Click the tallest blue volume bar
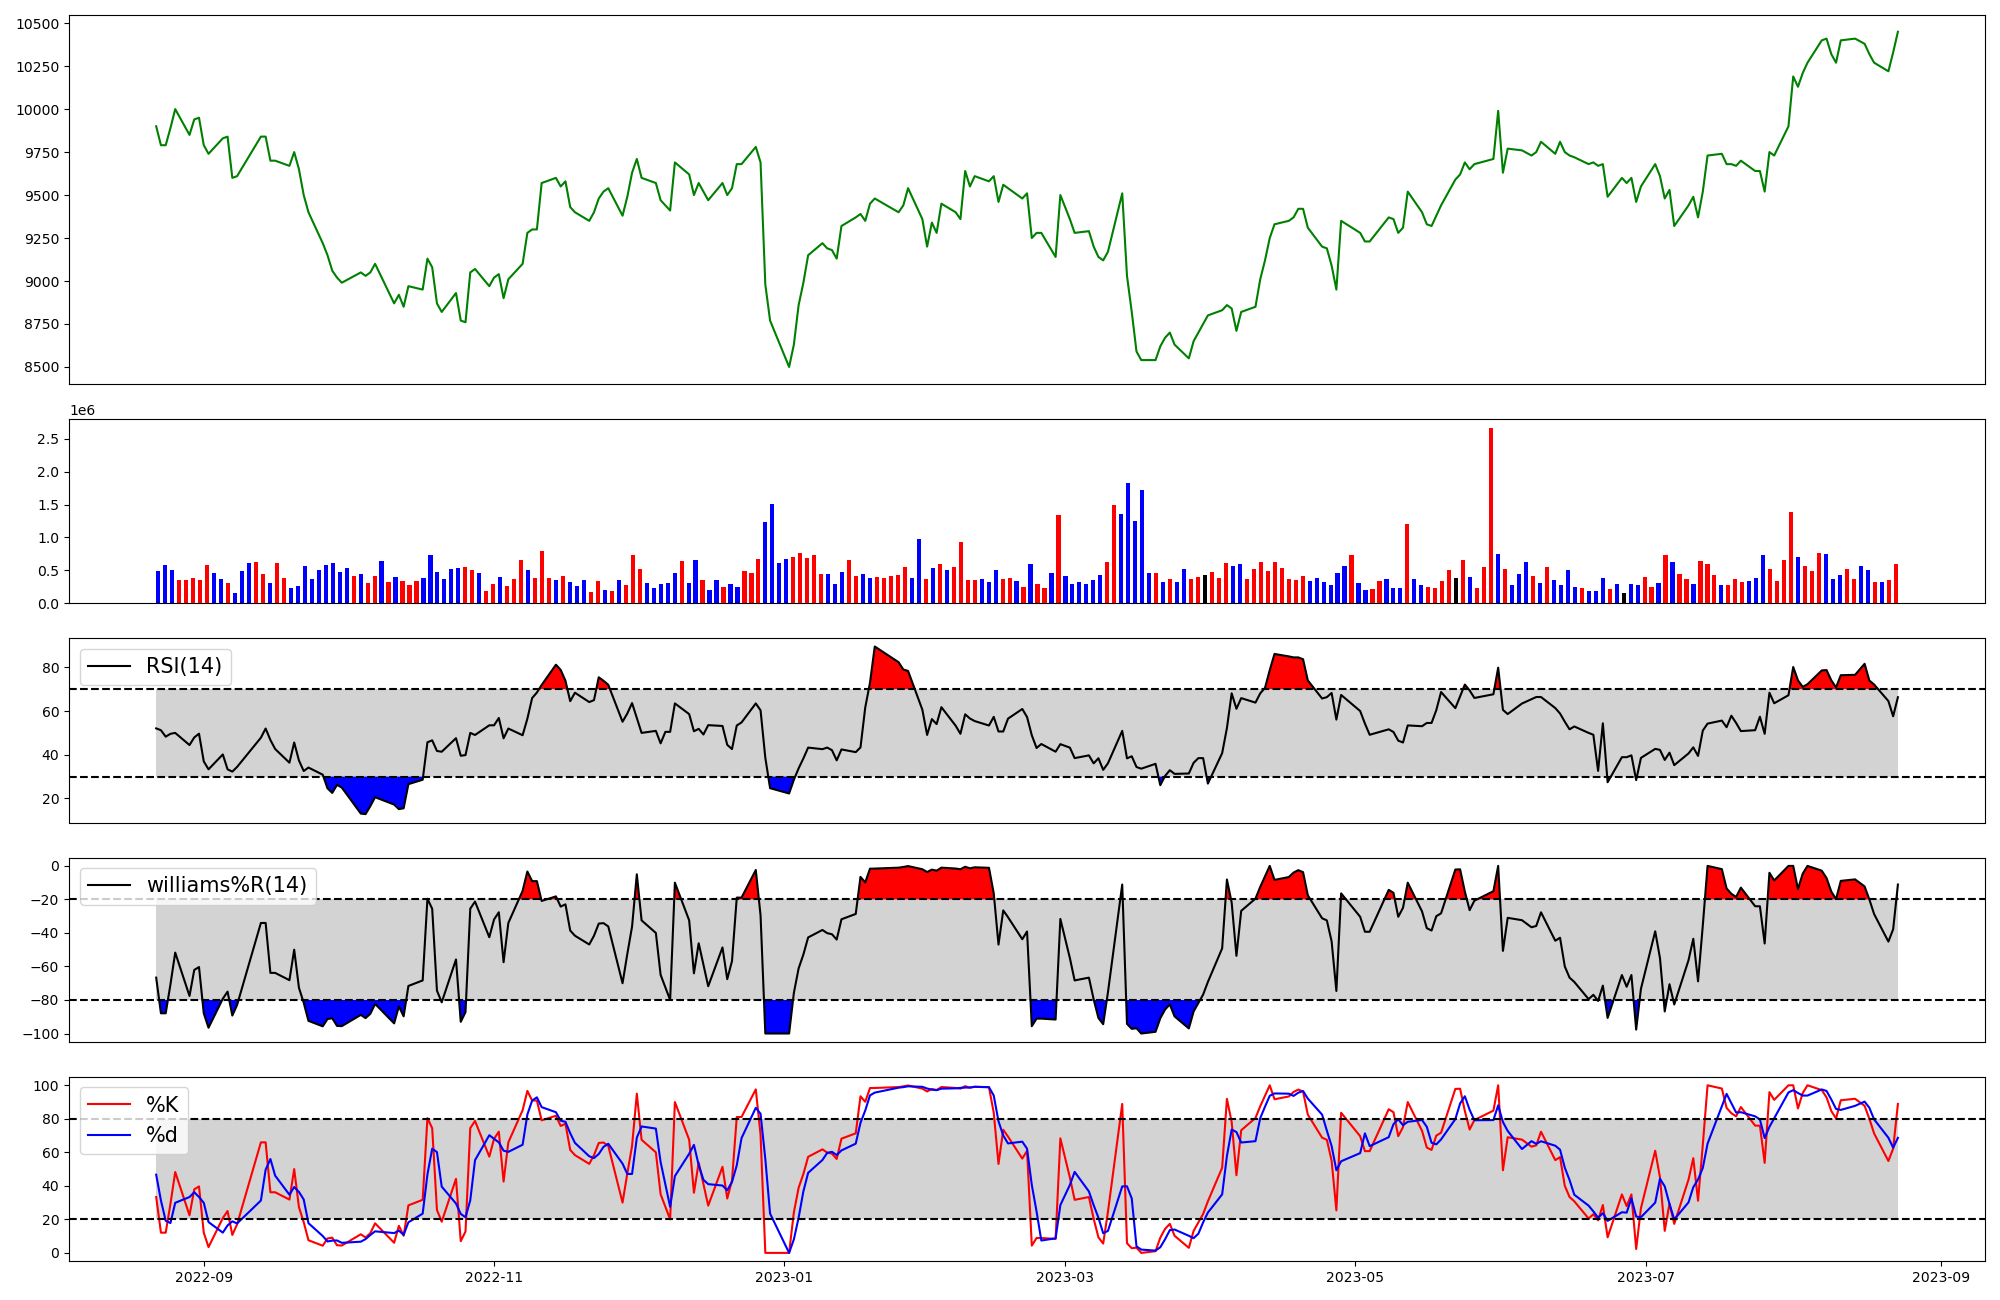The height and width of the screenshot is (1300, 2000). [x=1128, y=543]
